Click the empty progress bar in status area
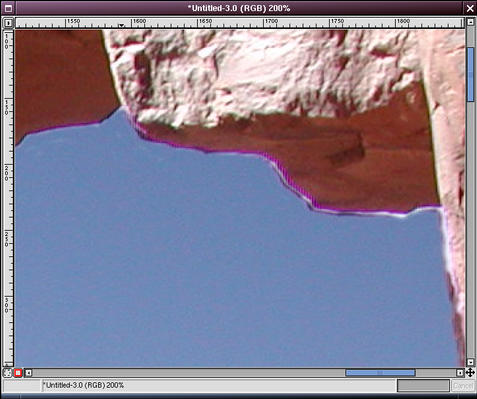This screenshot has width=477, height=399. 423,386
